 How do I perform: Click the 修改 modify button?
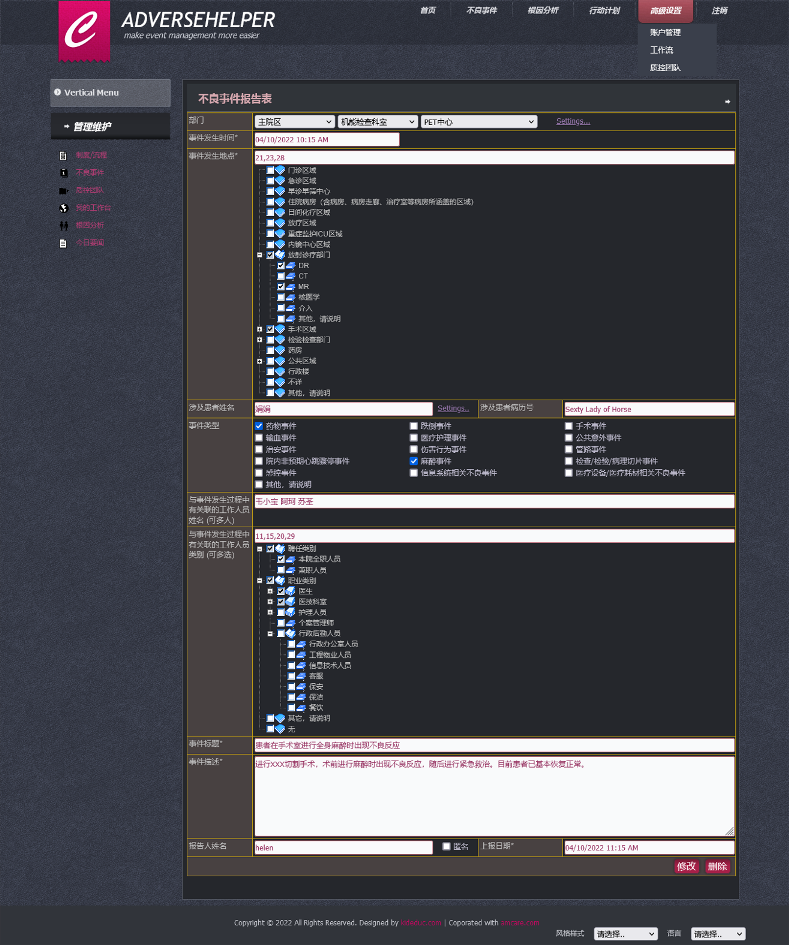pyautogui.click(x=686, y=866)
